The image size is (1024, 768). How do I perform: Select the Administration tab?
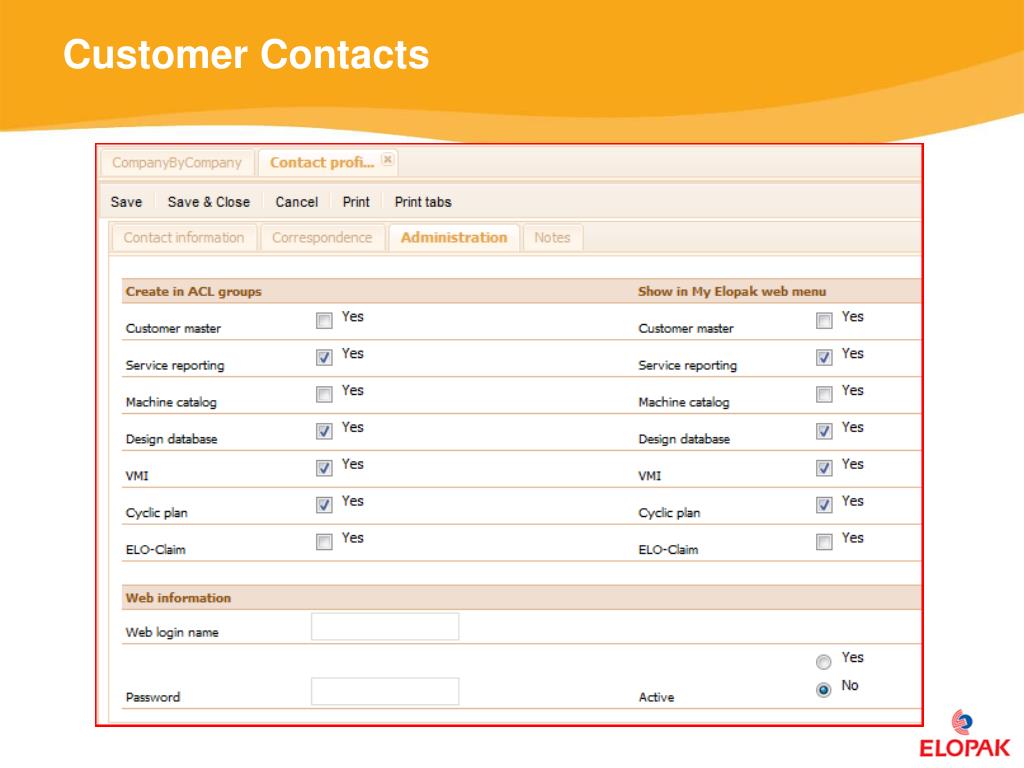point(454,238)
